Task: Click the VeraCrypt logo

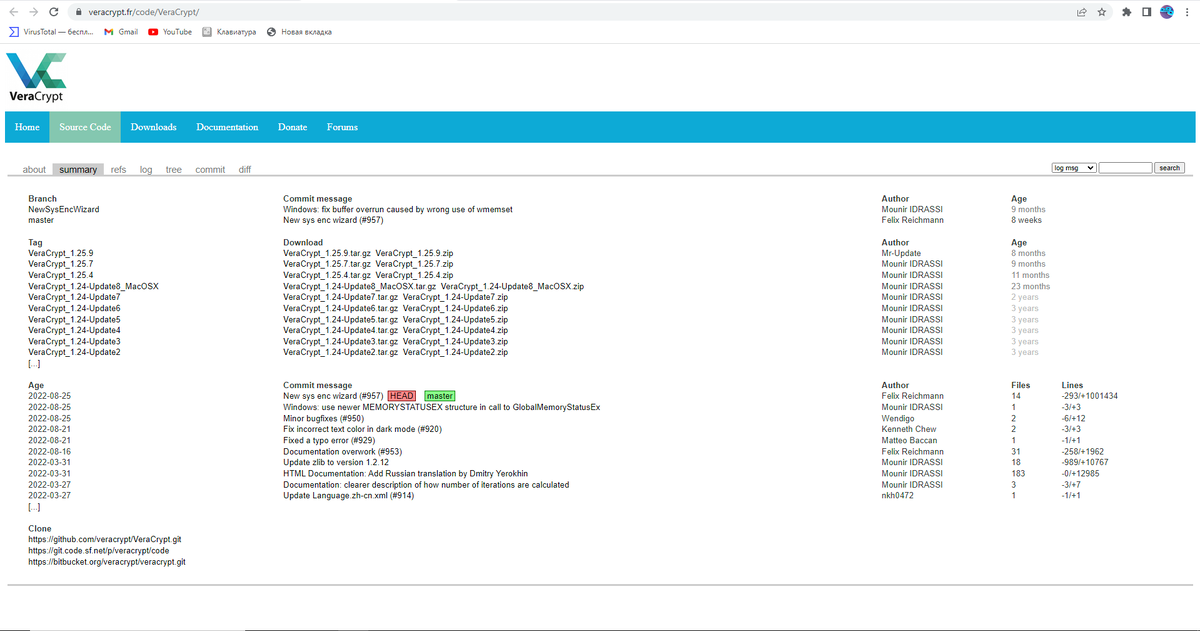Action: (x=35, y=77)
